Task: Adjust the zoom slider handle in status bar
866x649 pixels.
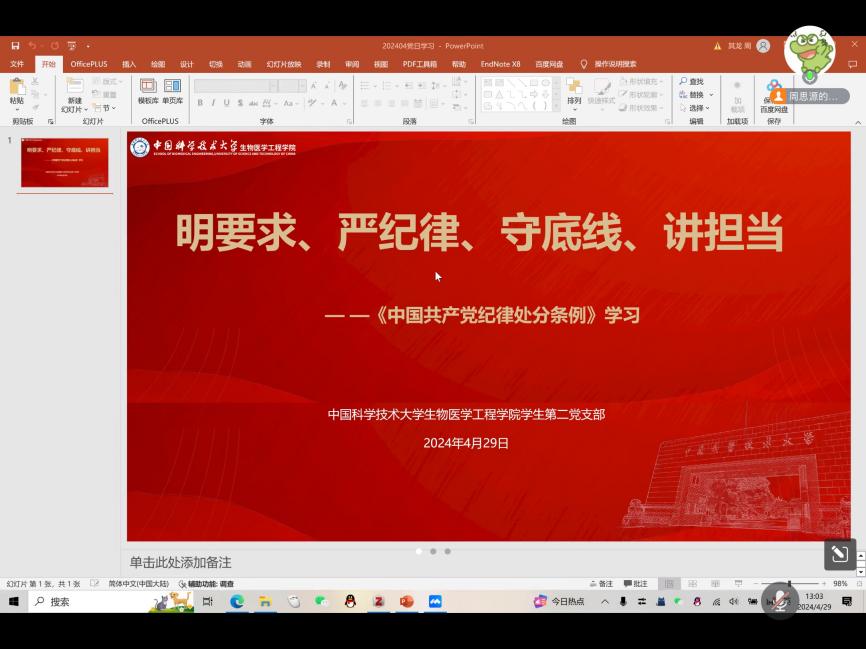Action: [x=789, y=584]
